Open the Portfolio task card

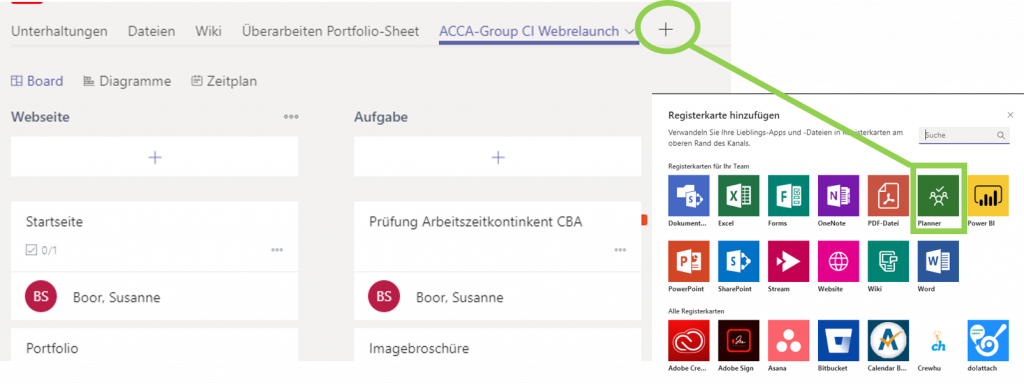pos(155,345)
